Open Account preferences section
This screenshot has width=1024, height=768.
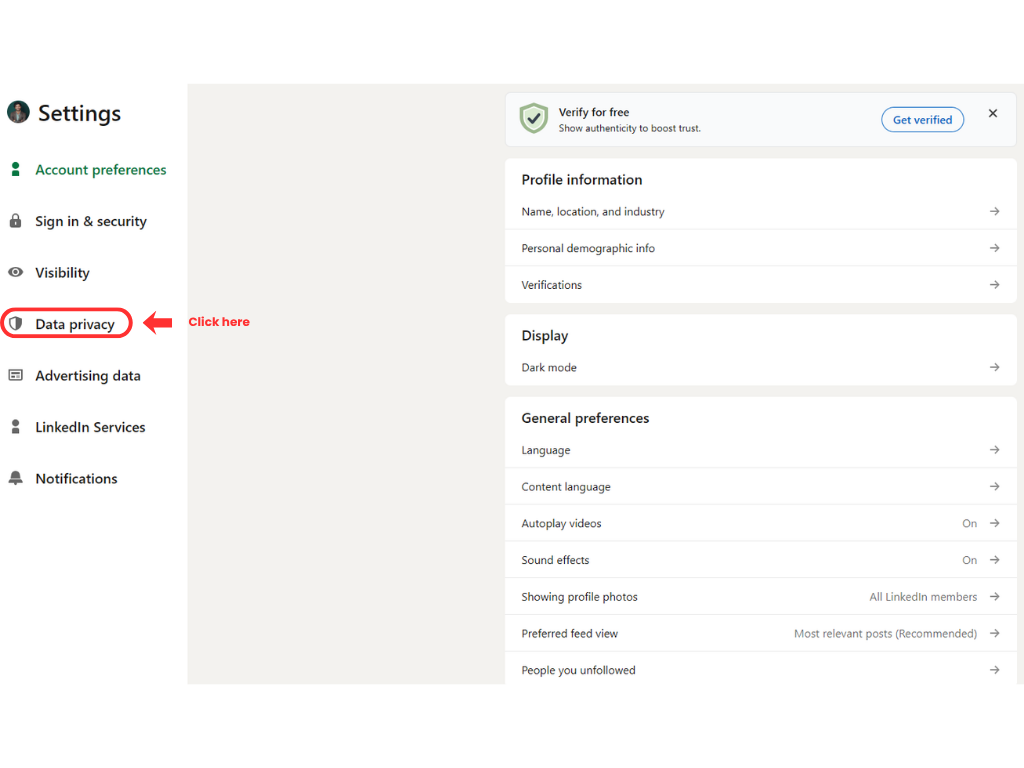click(x=101, y=170)
